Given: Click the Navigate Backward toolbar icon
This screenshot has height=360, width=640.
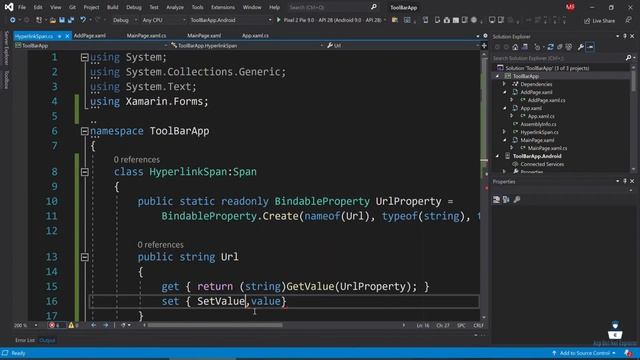Looking at the screenshot, I should [13, 20].
